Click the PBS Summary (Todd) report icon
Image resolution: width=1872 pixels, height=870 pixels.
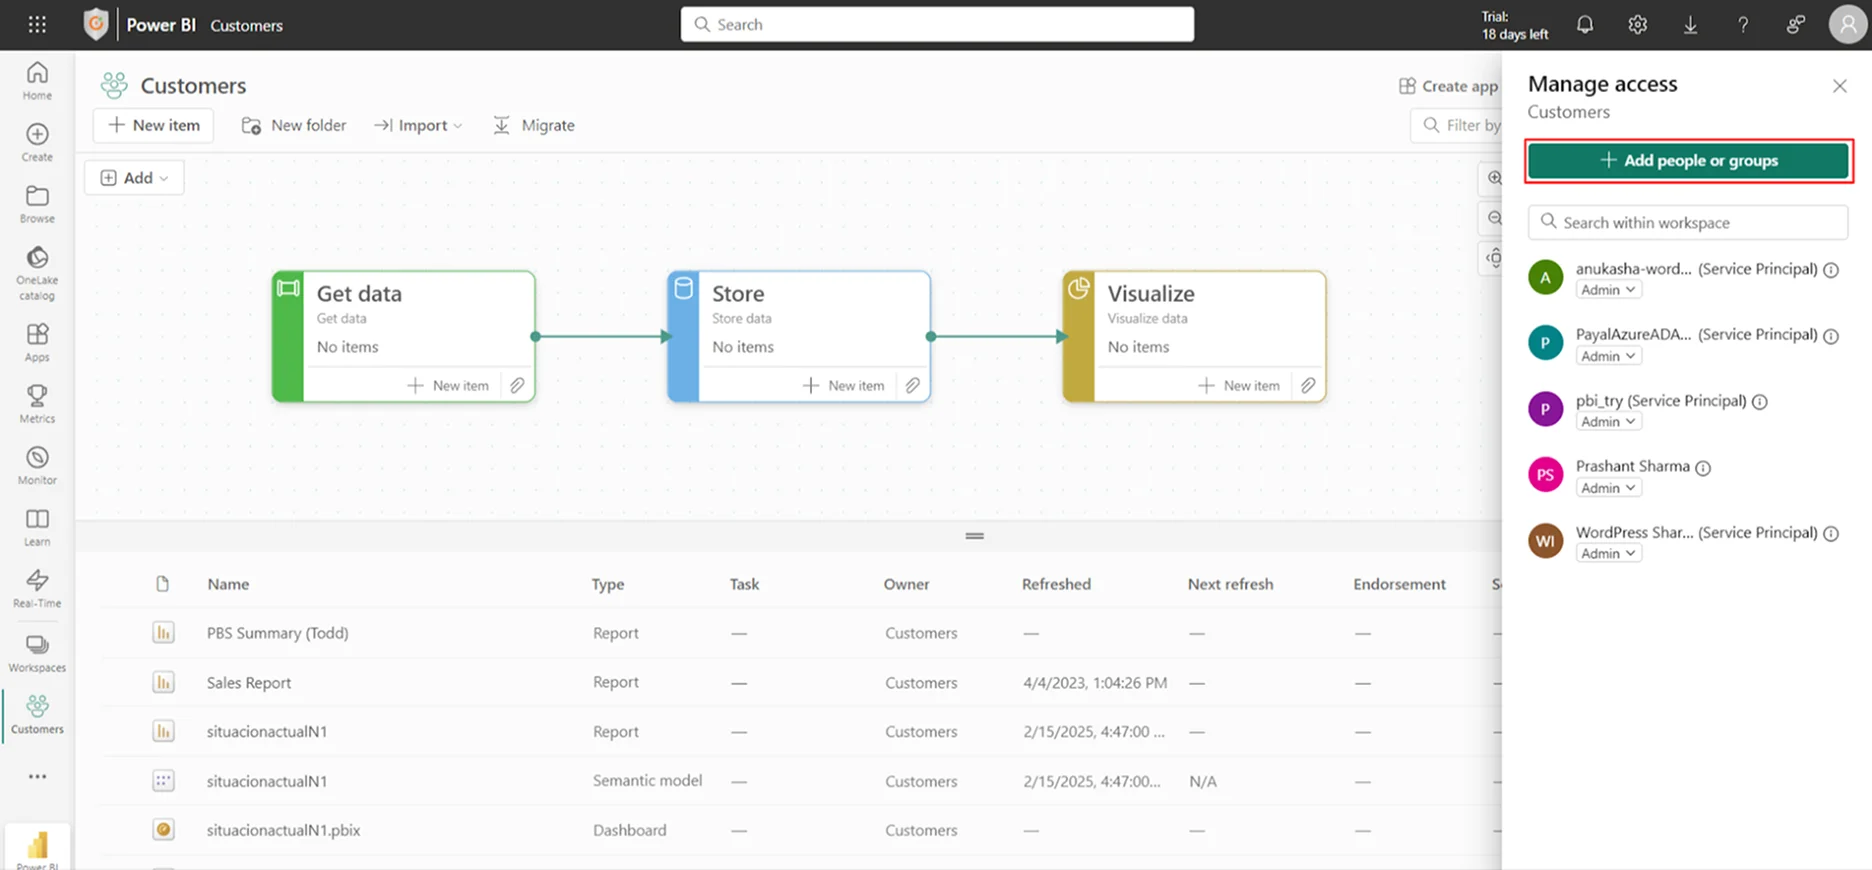click(x=163, y=632)
